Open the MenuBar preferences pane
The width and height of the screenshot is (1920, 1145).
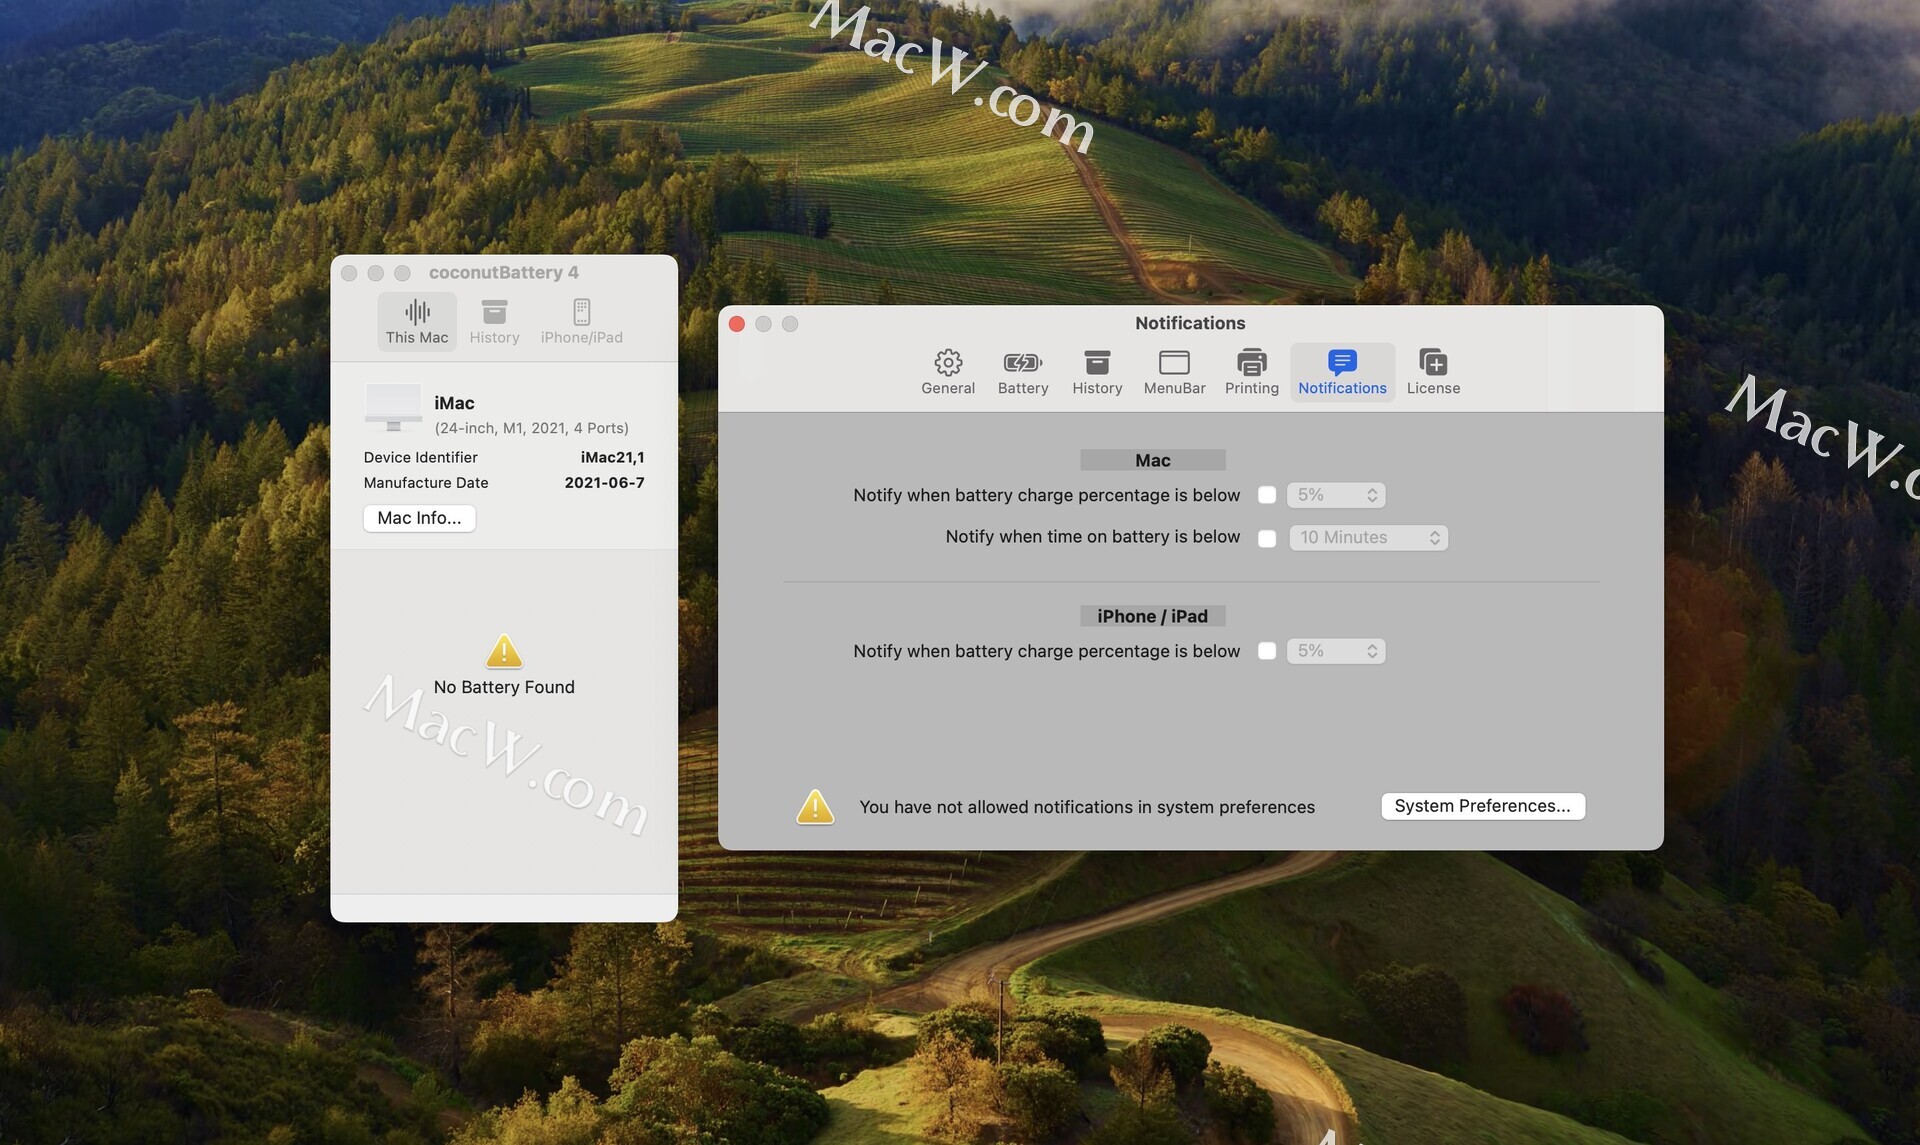click(1174, 372)
